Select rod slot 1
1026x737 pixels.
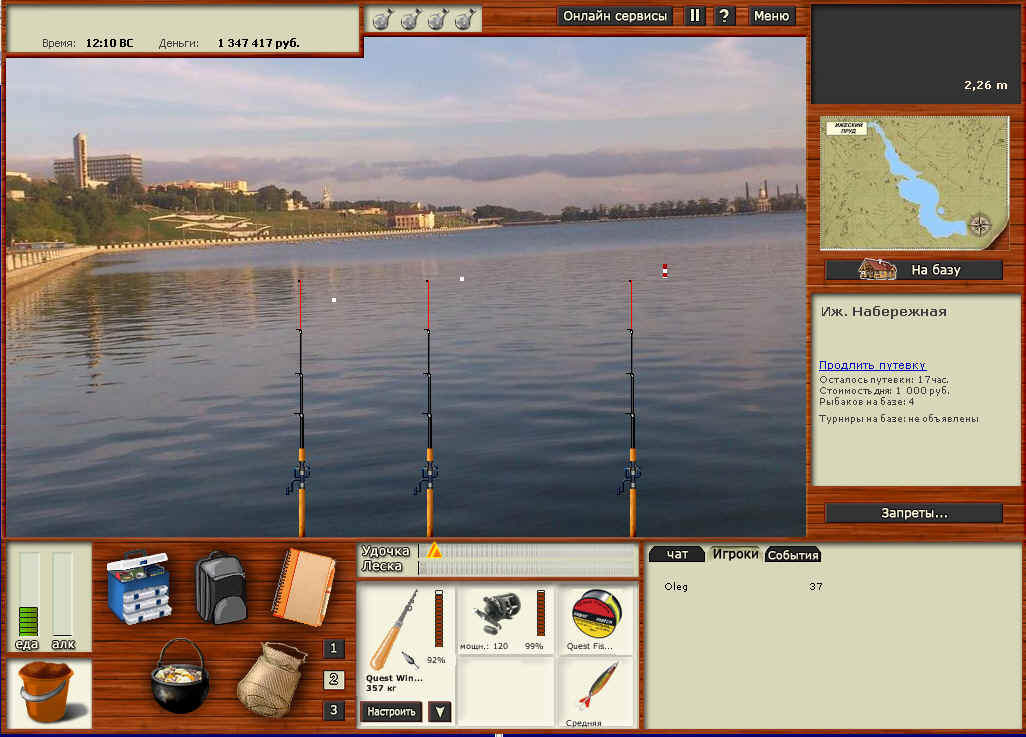click(x=333, y=649)
